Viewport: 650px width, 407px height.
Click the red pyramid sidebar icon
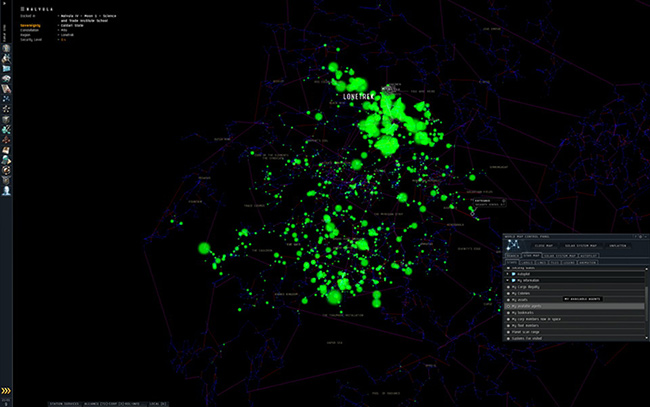(x=6, y=140)
